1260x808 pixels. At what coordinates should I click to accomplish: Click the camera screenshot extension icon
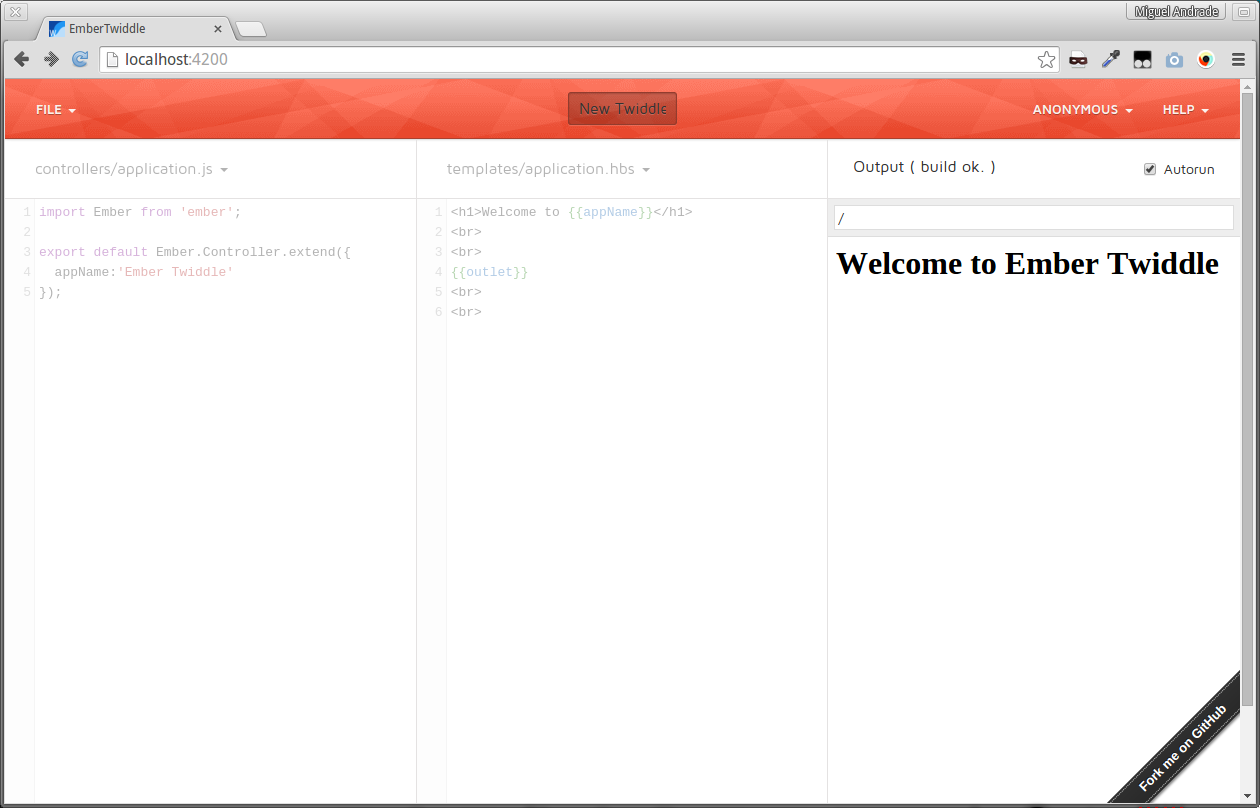[1174, 60]
